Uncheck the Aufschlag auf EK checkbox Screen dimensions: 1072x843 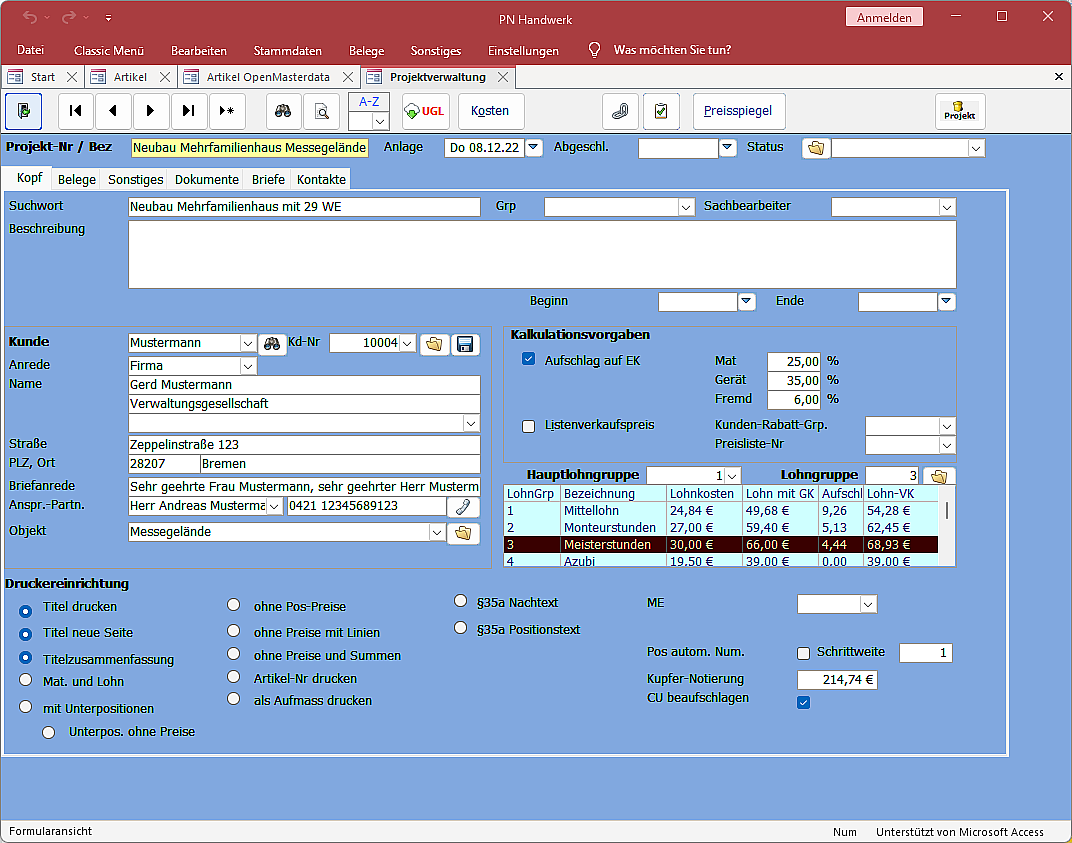tap(529, 360)
